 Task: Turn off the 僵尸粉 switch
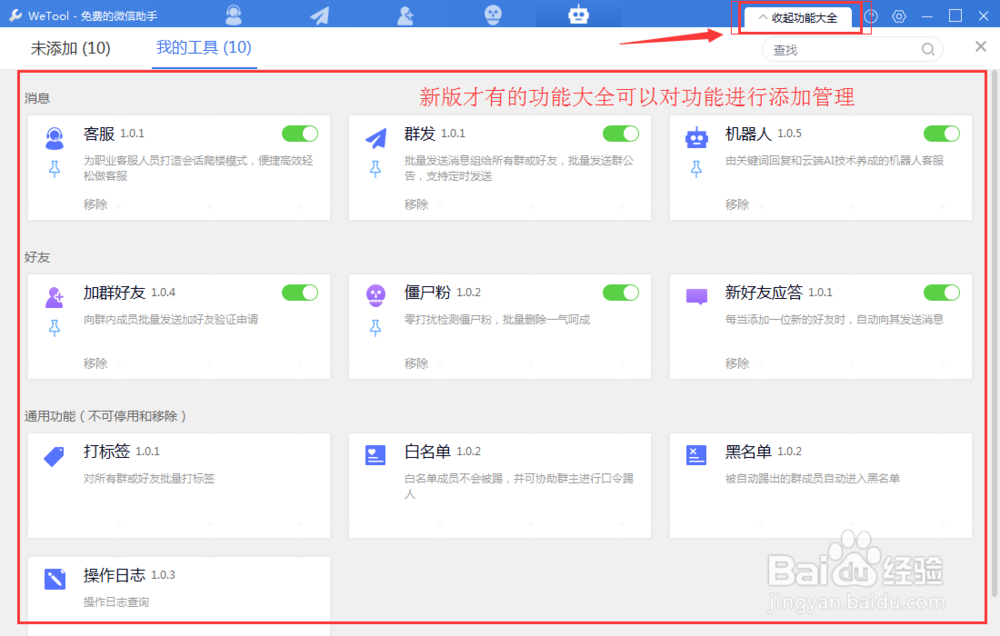621,292
